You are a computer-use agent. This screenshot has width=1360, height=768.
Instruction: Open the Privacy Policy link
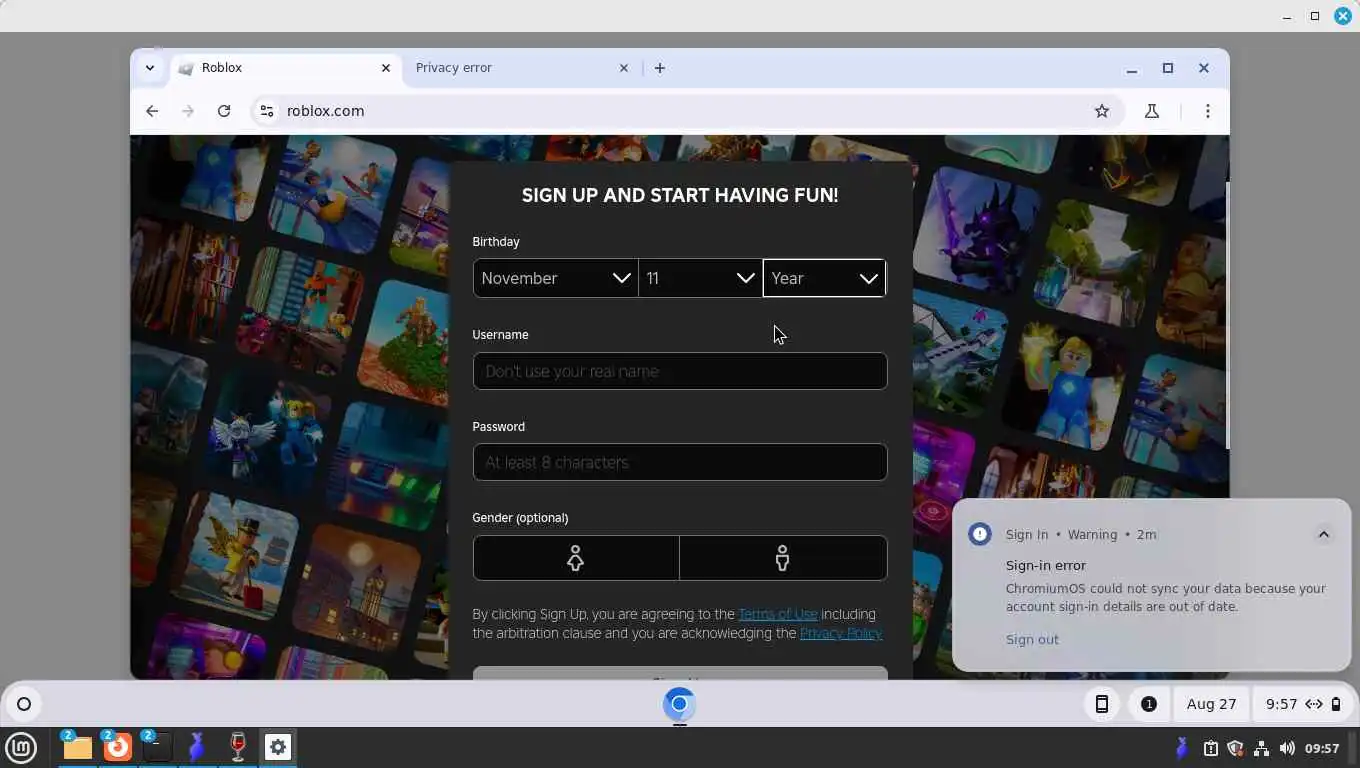841,633
